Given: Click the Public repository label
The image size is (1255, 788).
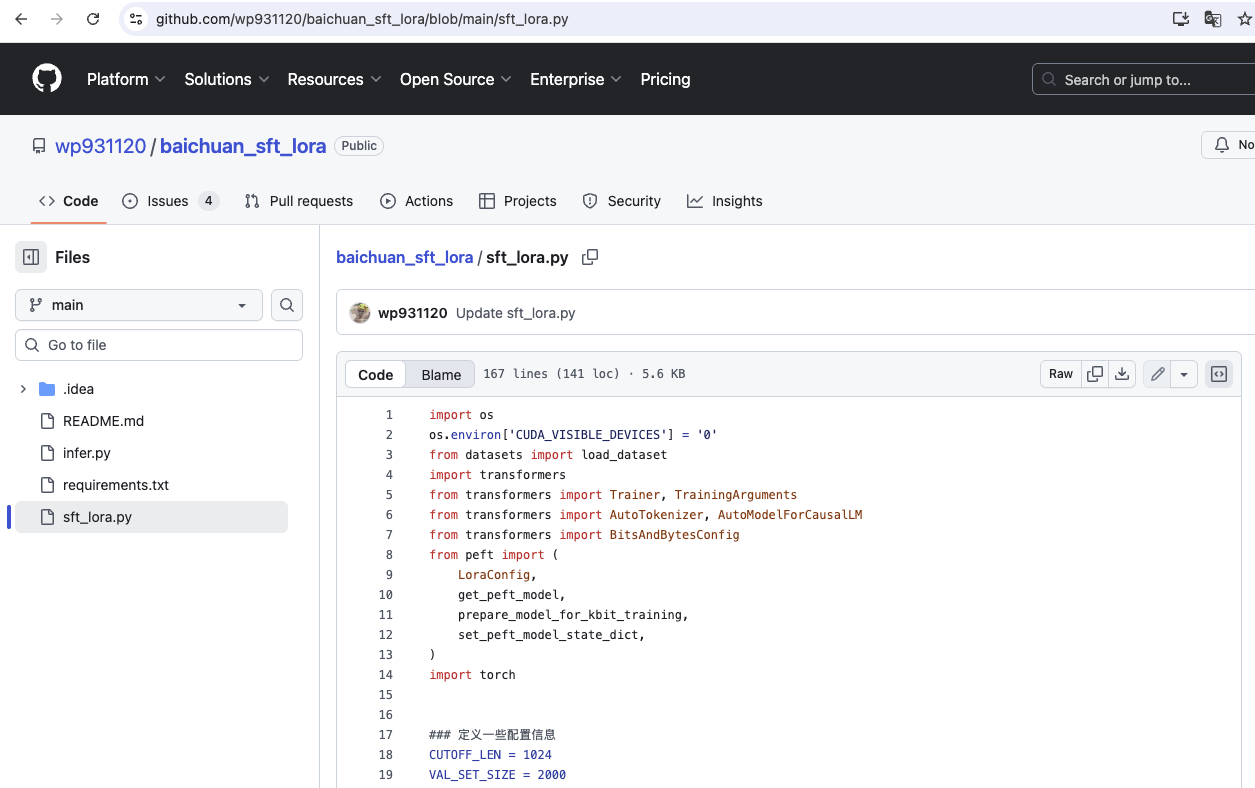Looking at the screenshot, I should [359, 146].
